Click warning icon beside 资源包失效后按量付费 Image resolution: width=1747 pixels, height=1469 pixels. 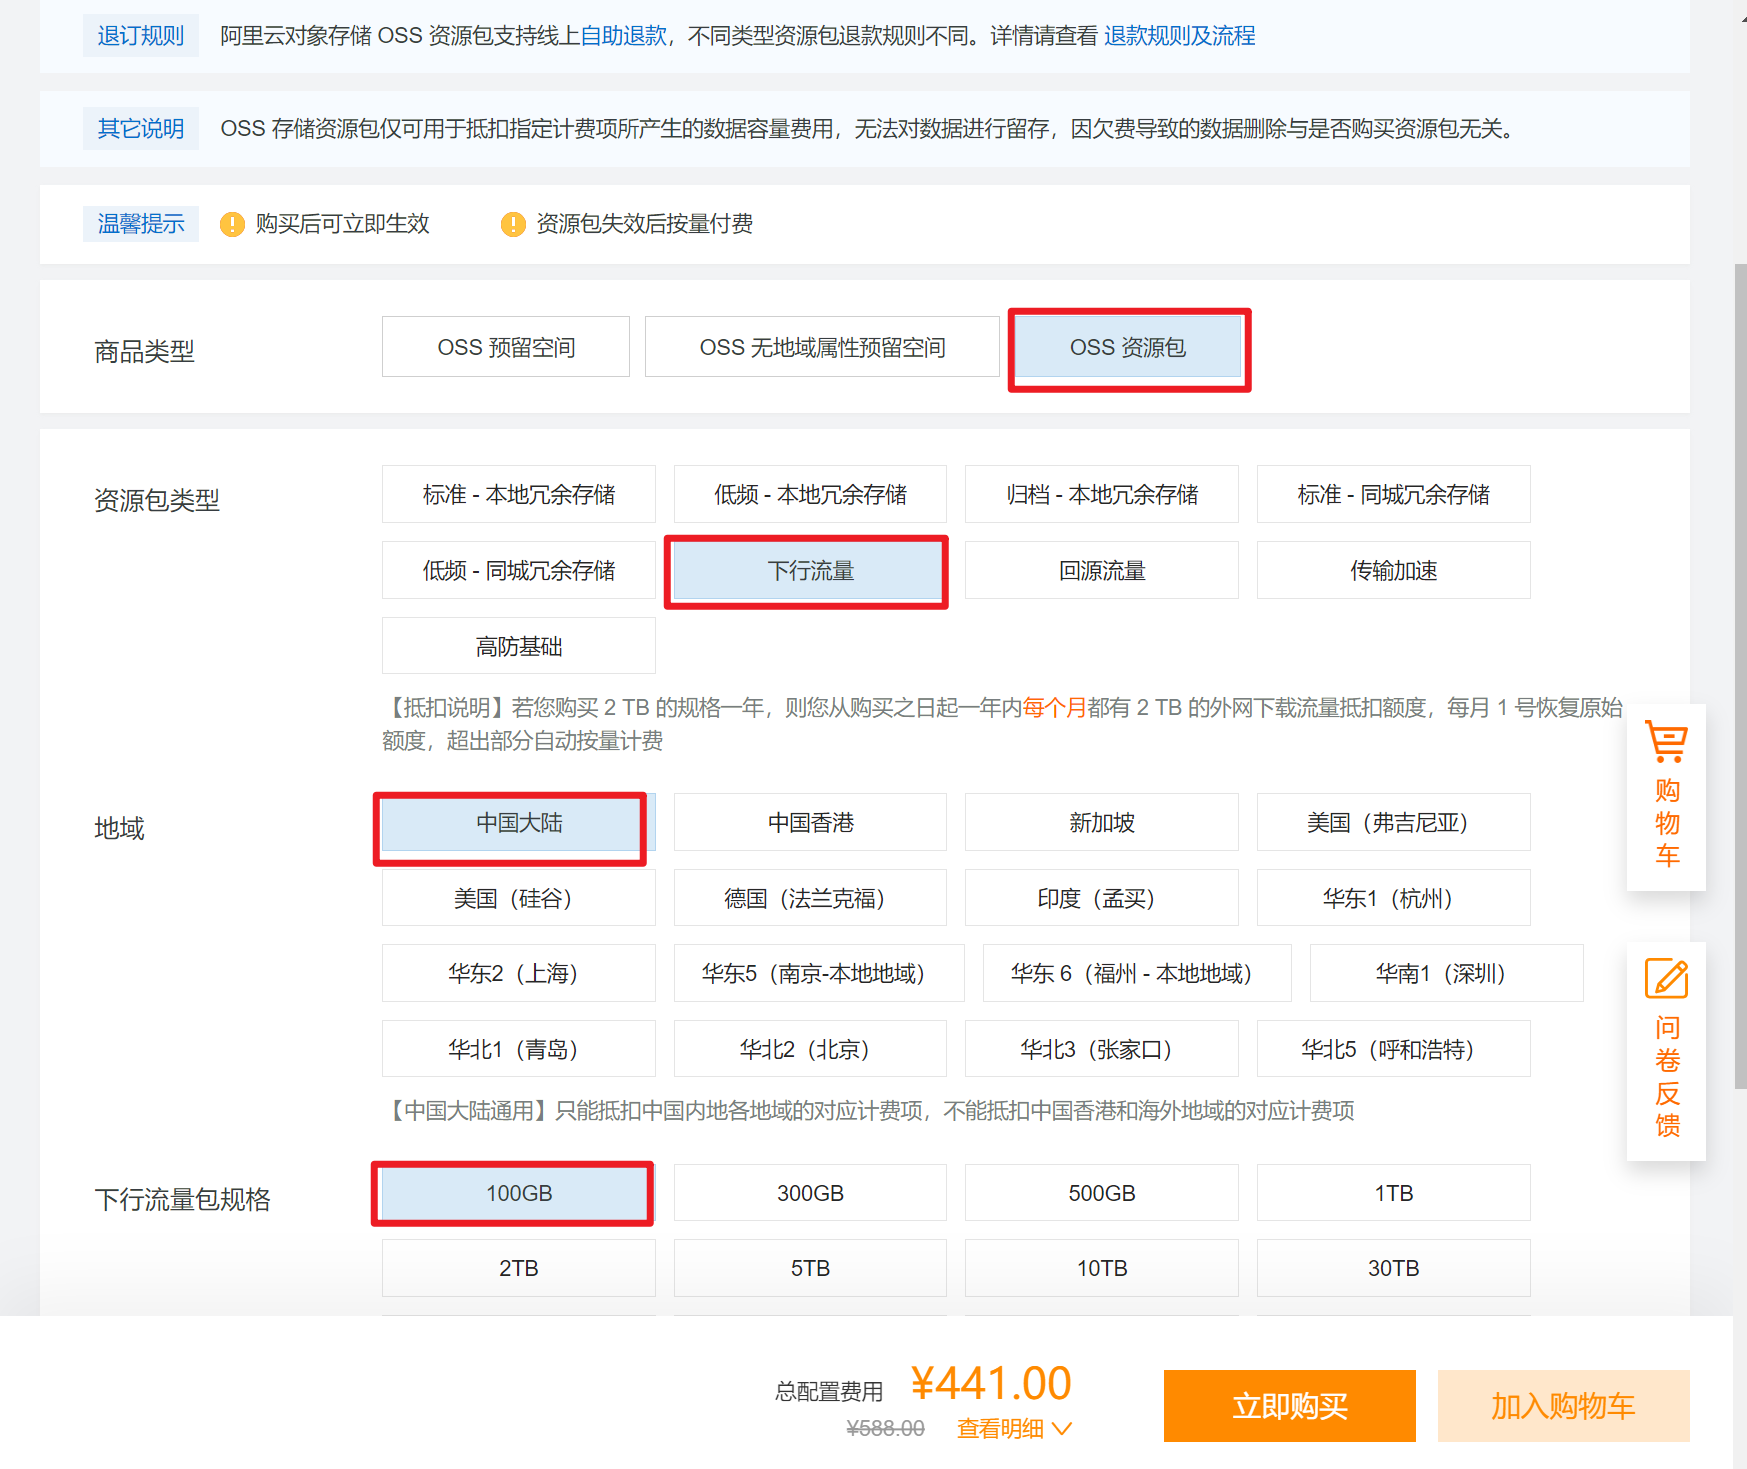click(x=513, y=224)
